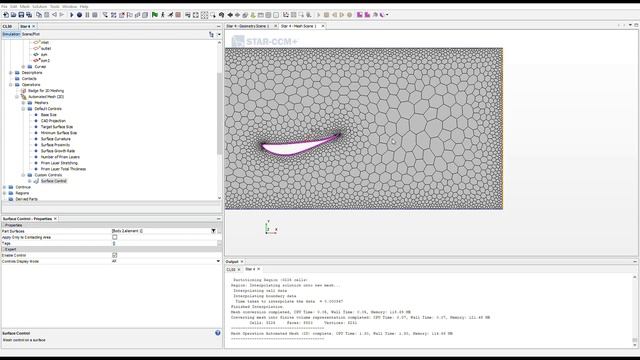The image size is (640, 360).
Task: Open the Part Surfaces filter dropdown
Action: click(x=213, y=231)
